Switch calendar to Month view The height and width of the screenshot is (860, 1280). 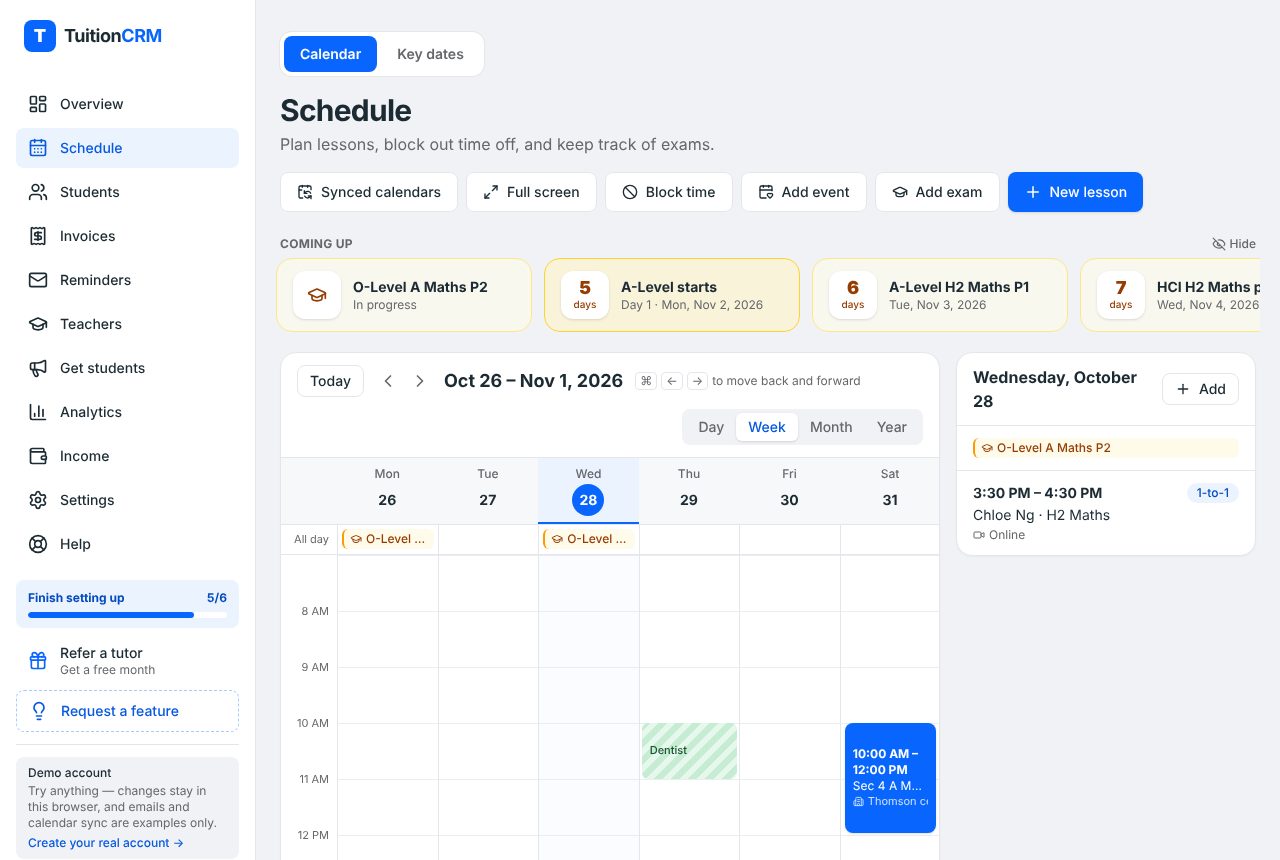(x=831, y=427)
